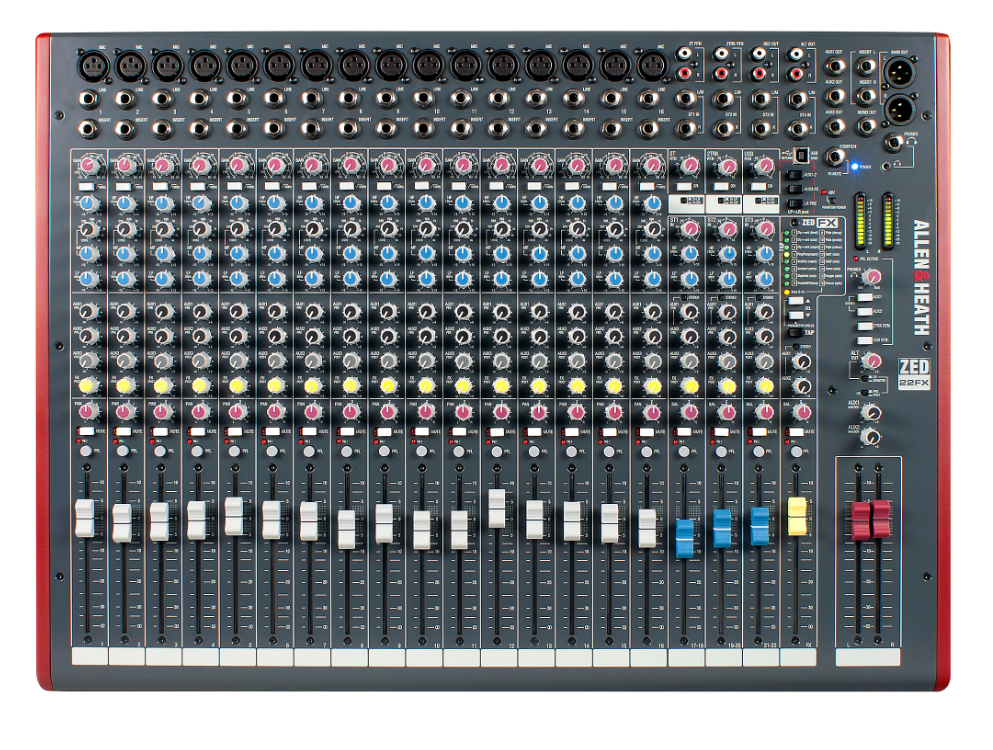Image resolution: width=993 pixels, height=750 pixels.
Task: Click the footswitch jack socket
Action: 835,156
